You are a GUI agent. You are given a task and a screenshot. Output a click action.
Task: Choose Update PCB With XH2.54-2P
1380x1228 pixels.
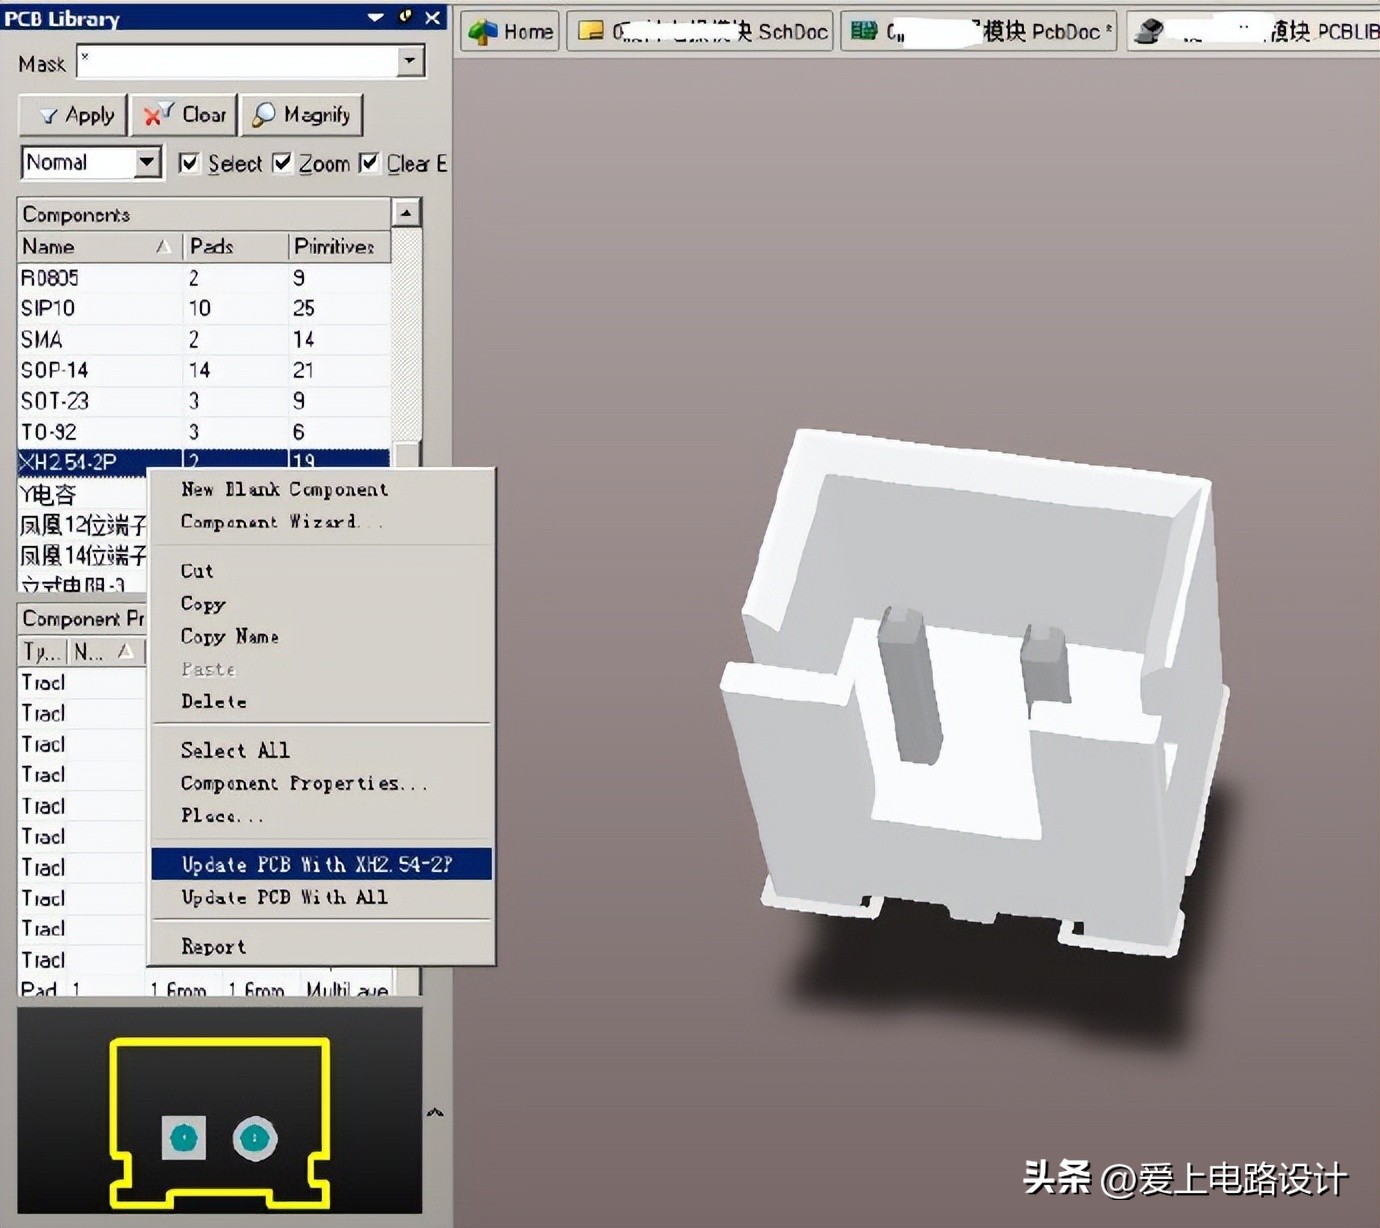coord(318,864)
